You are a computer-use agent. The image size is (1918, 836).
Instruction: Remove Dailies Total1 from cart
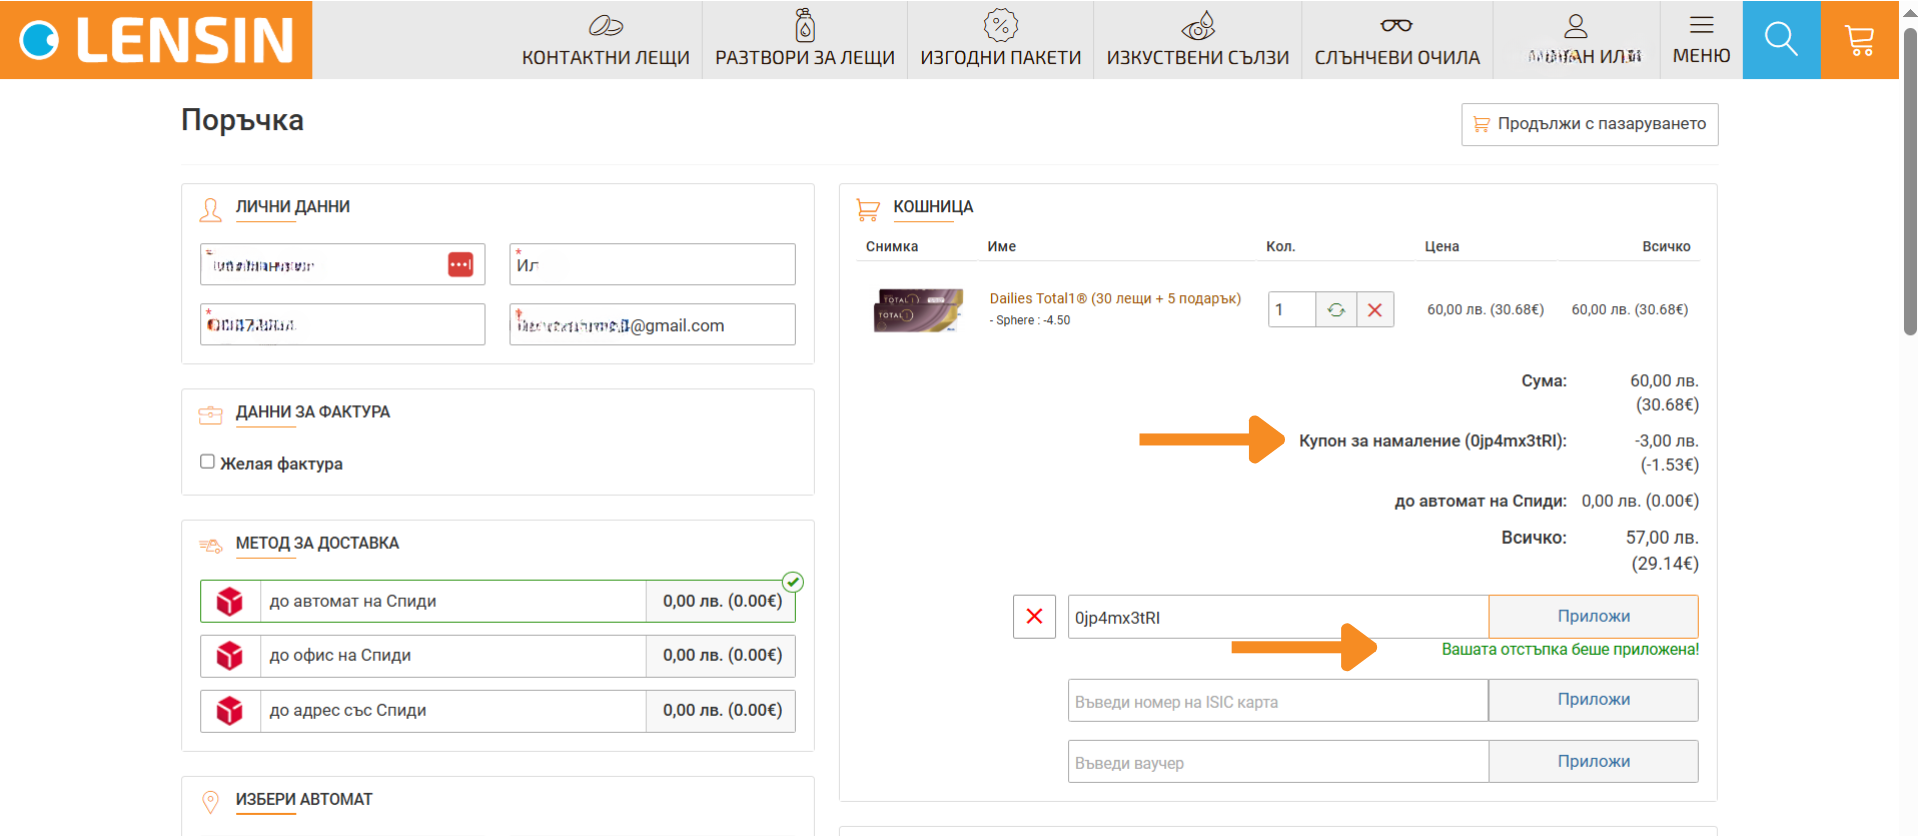coord(1375,310)
